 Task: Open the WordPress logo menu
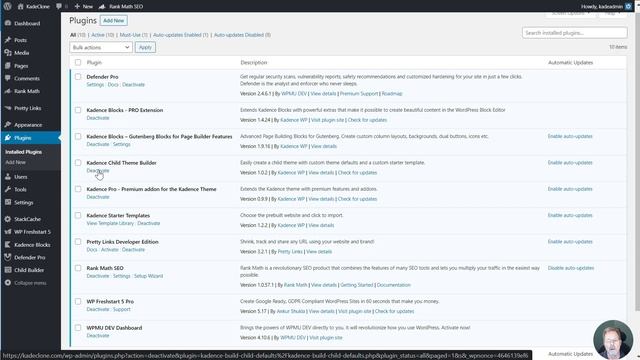pyautogui.click(x=7, y=6)
